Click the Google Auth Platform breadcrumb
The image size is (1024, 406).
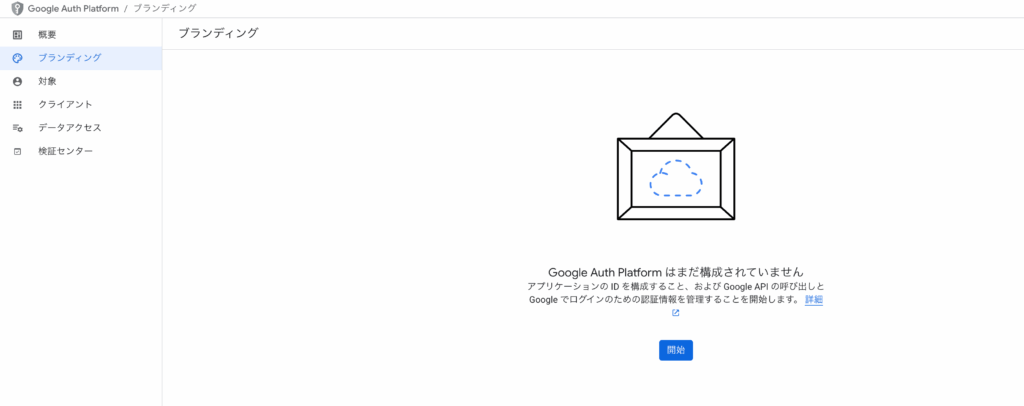click(73, 8)
